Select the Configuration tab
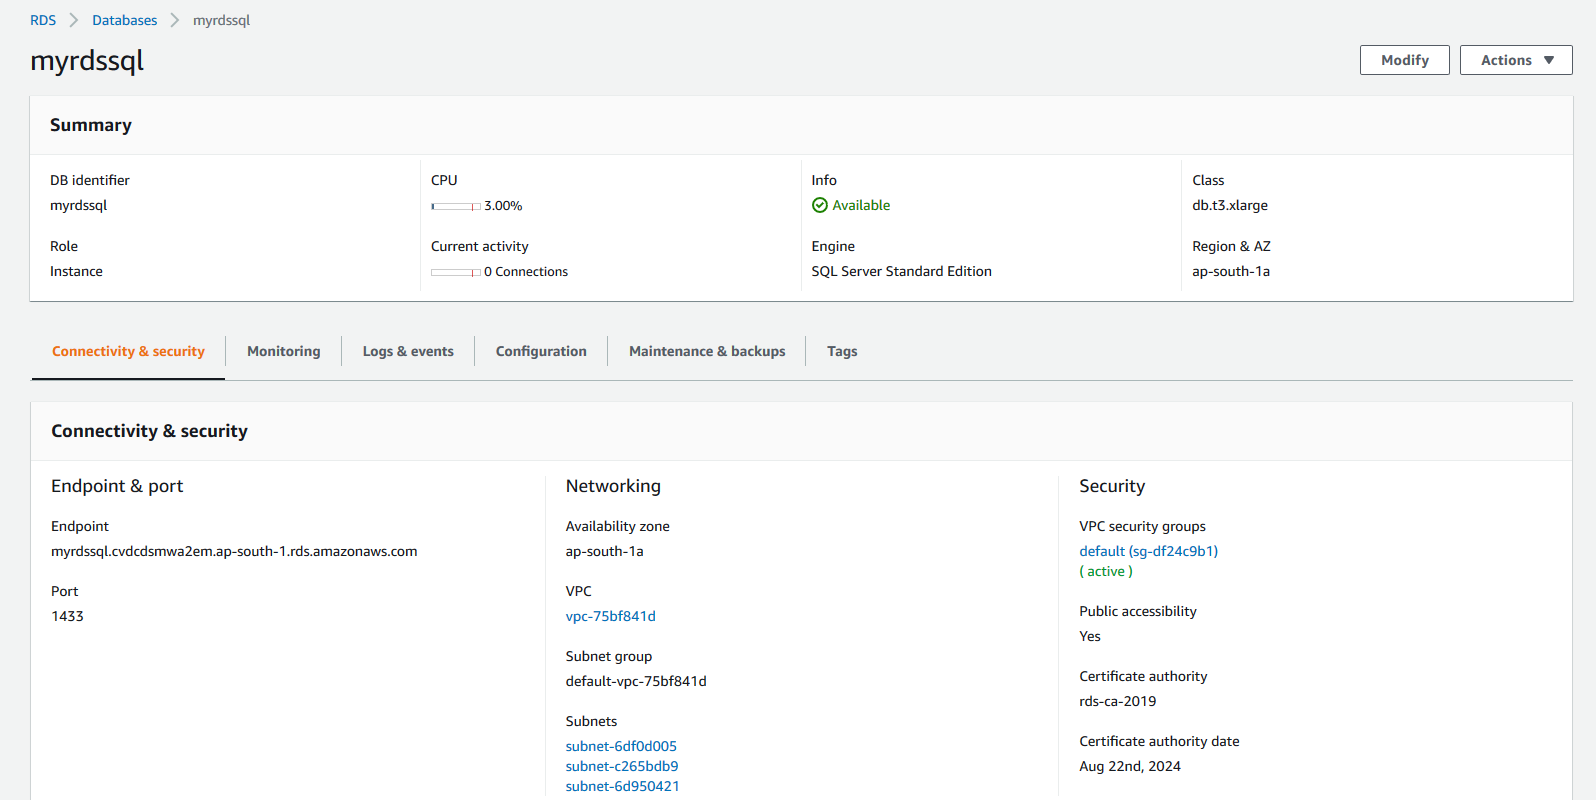The width and height of the screenshot is (1596, 800). click(x=541, y=351)
